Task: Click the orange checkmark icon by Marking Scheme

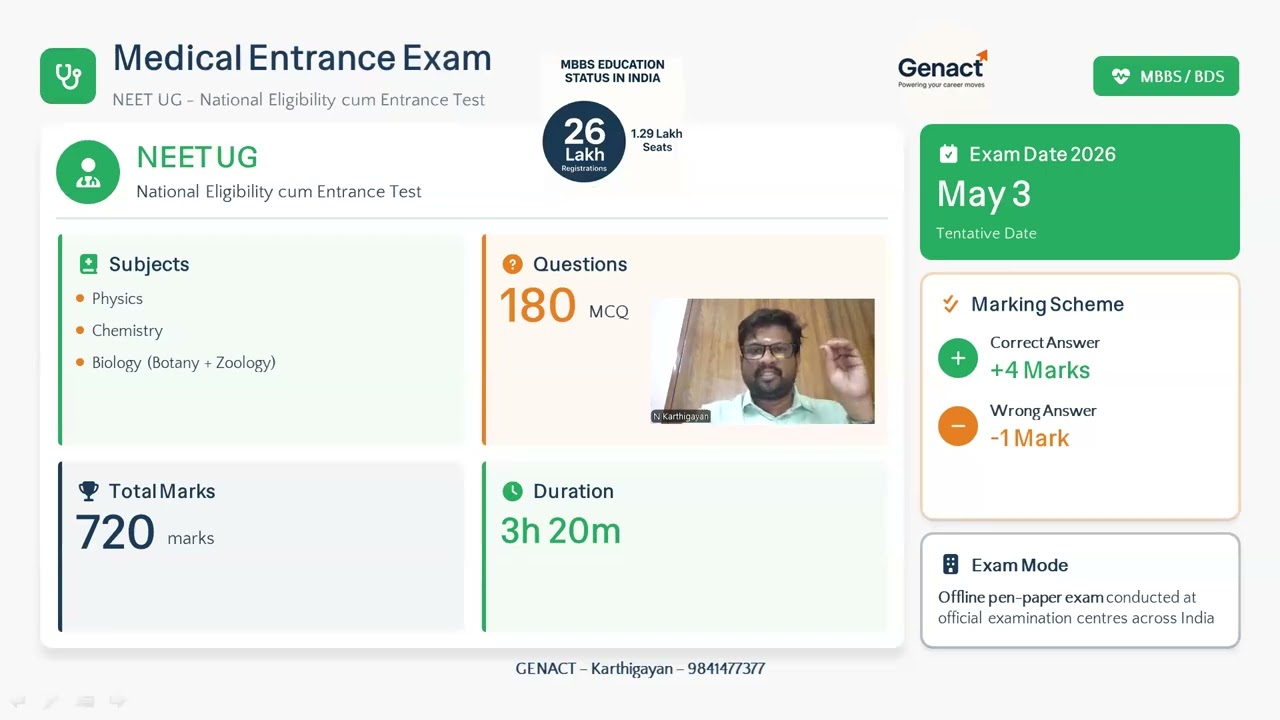Action: [x=950, y=304]
